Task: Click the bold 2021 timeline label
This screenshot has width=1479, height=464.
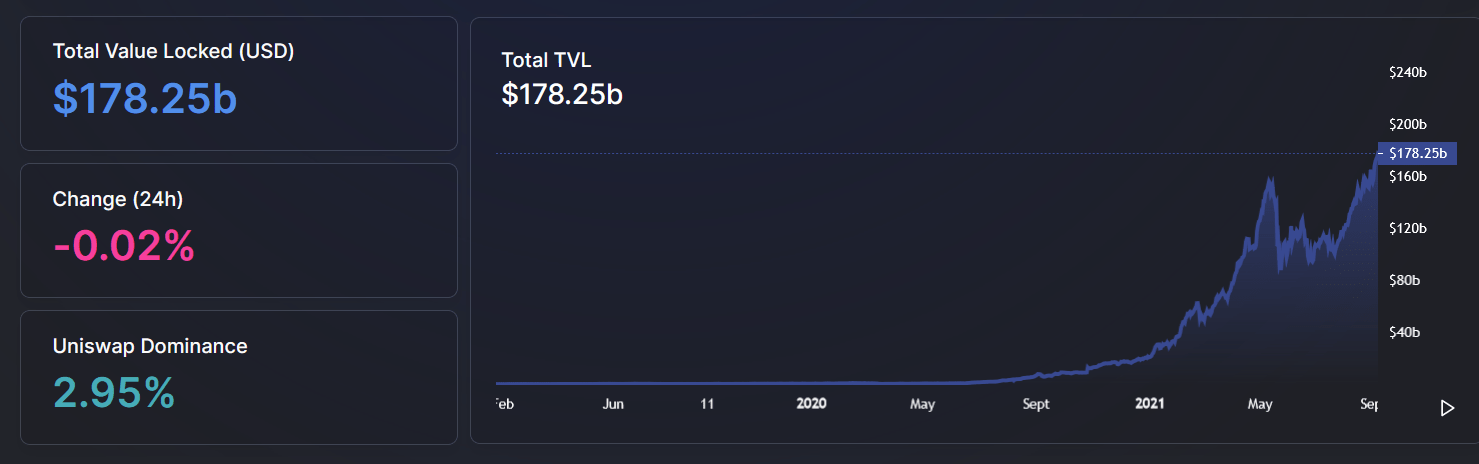Action: click(x=1150, y=404)
